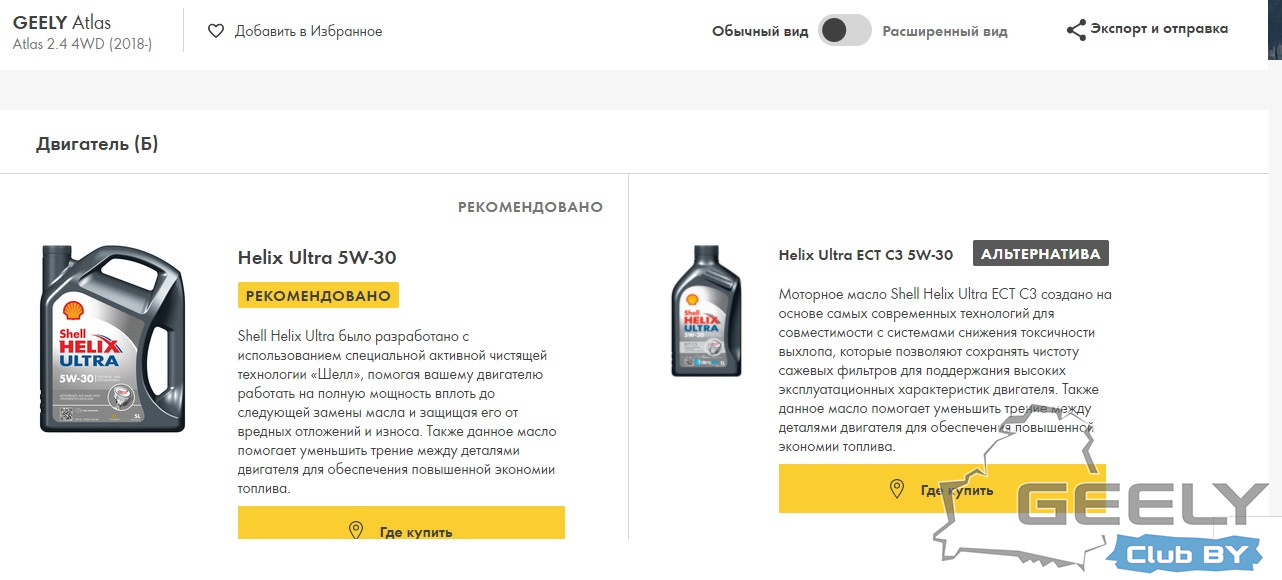Open the Helix Ultra ECT C3 bottle image
The height and width of the screenshot is (580, 1282).
(706, 311)
